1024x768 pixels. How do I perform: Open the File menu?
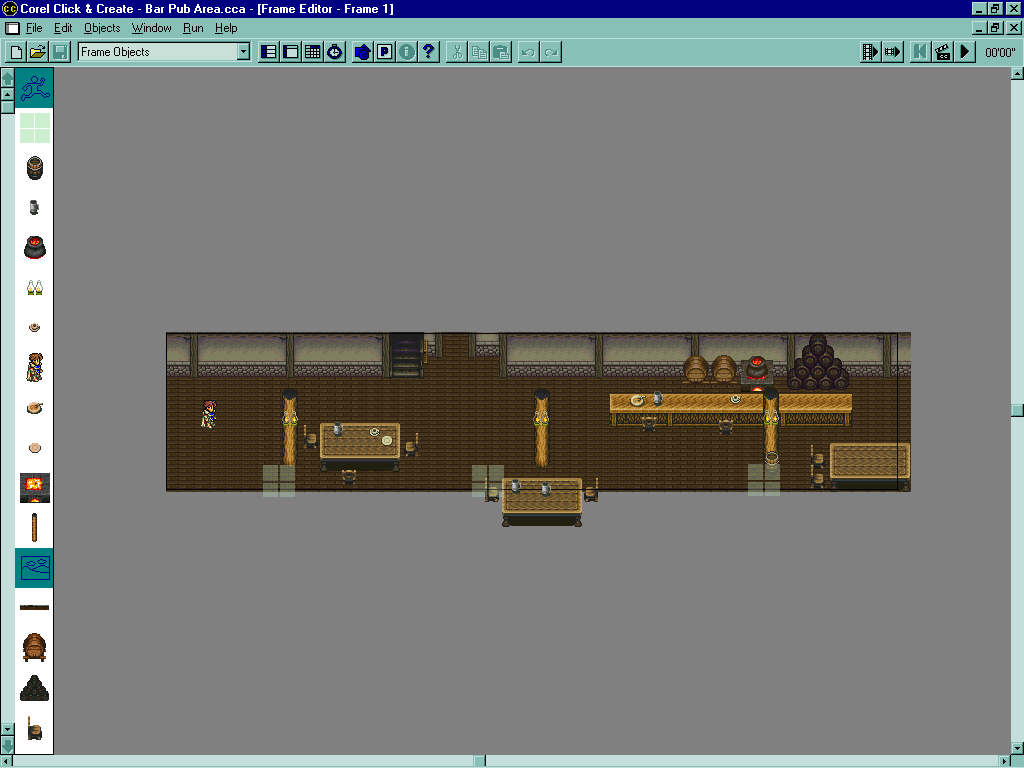point(34,28)
